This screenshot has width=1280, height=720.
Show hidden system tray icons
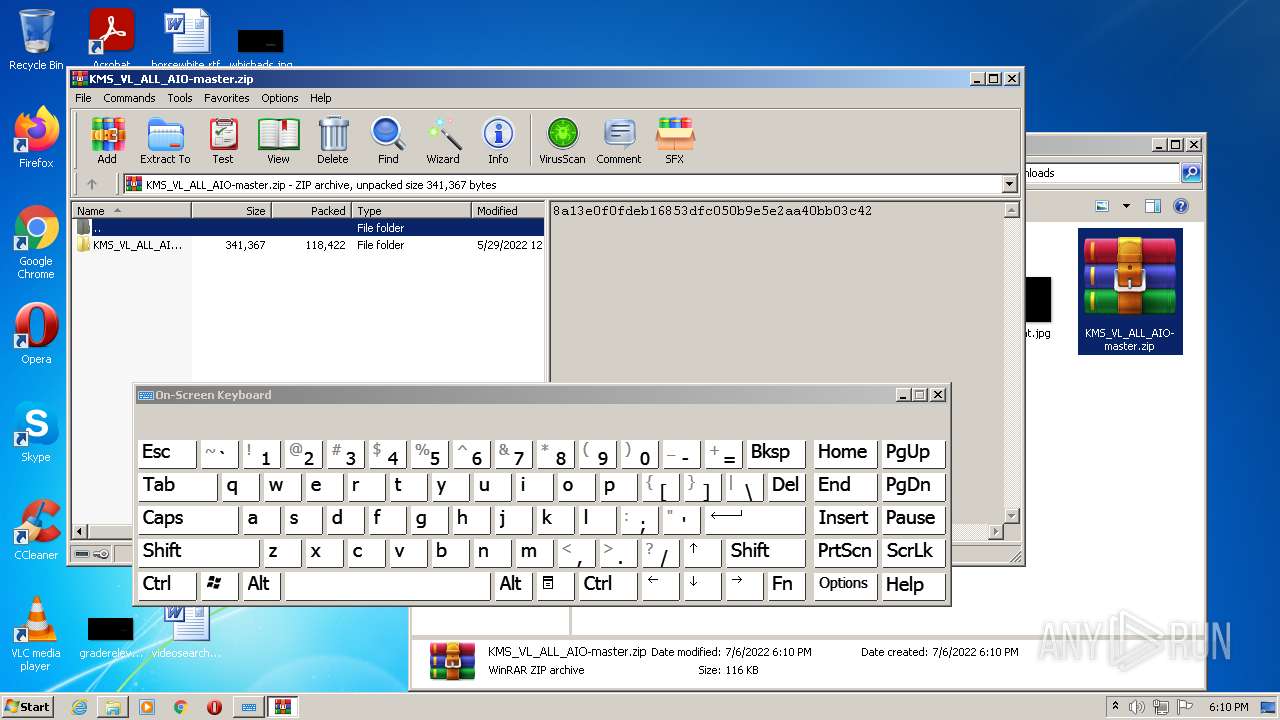click(x=1115, y=707)
